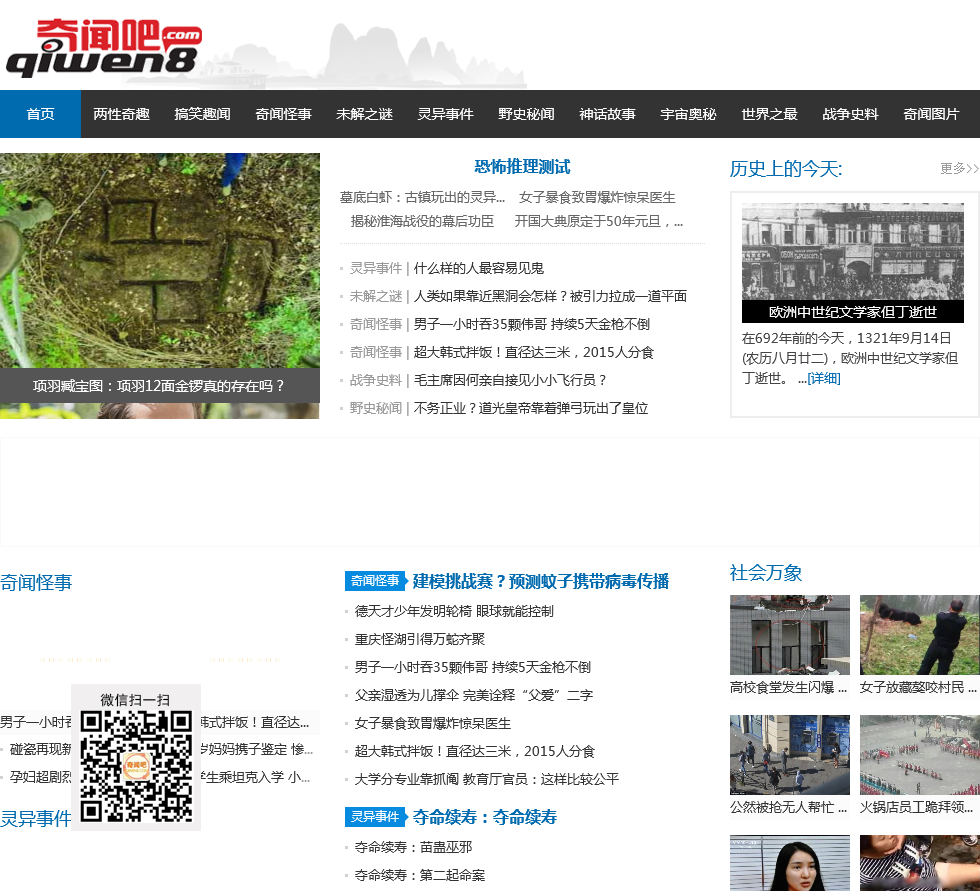
Task: Open 未解之谜 in the navigation bar
Action: (x=364, y=114)
